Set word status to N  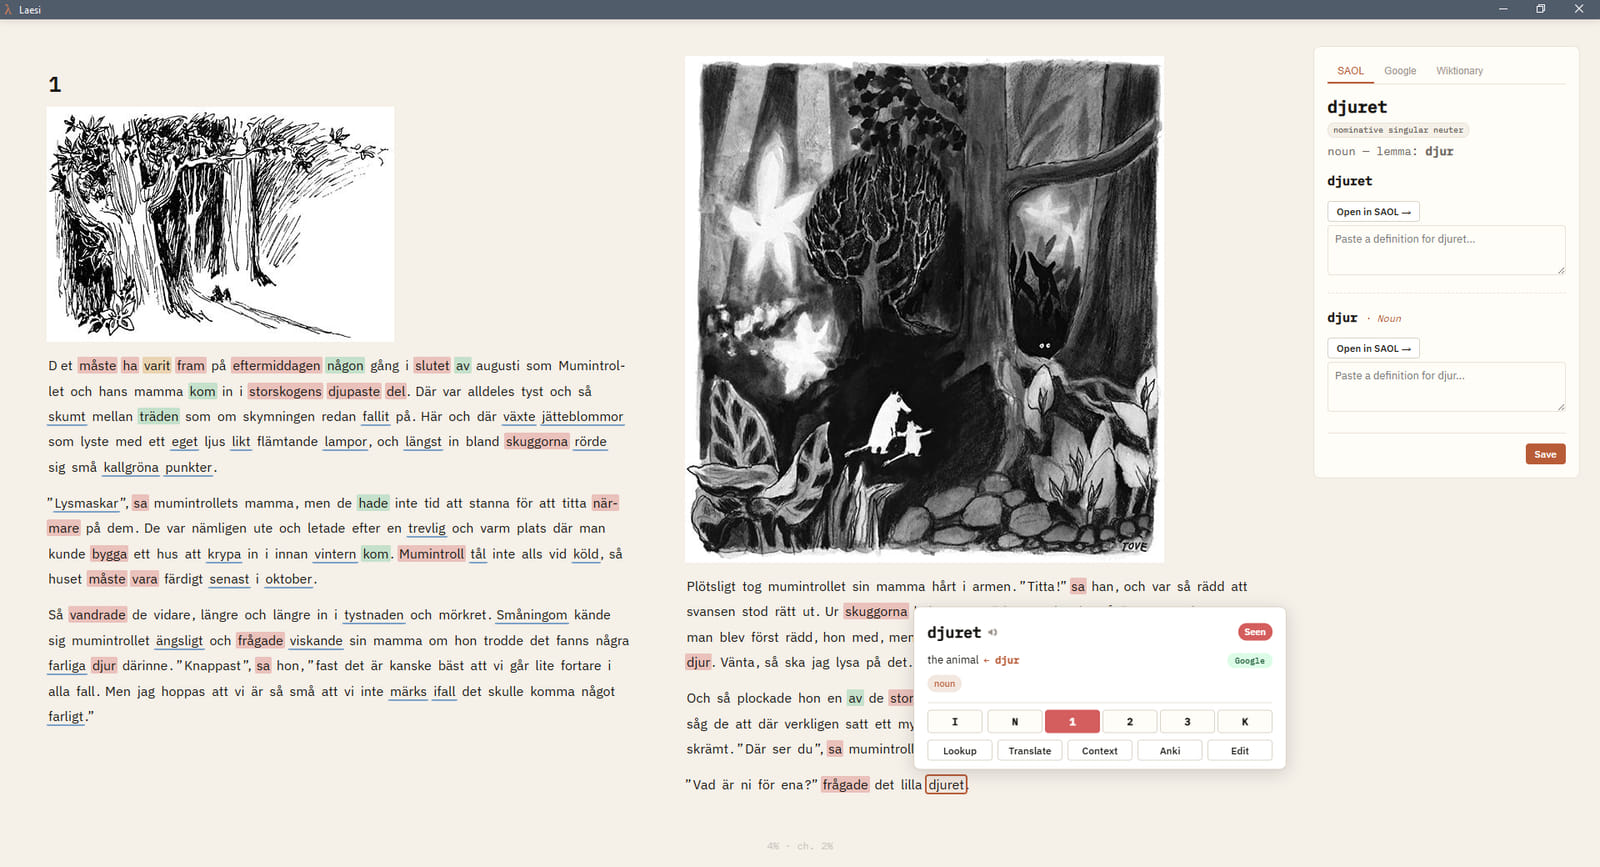tap(1014, 722)
